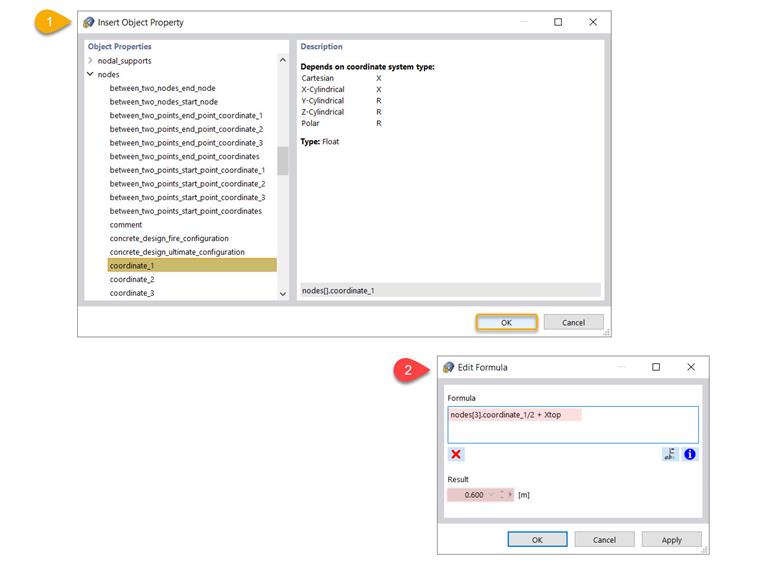Open the Result value dropdown arrow

[492, 494]
